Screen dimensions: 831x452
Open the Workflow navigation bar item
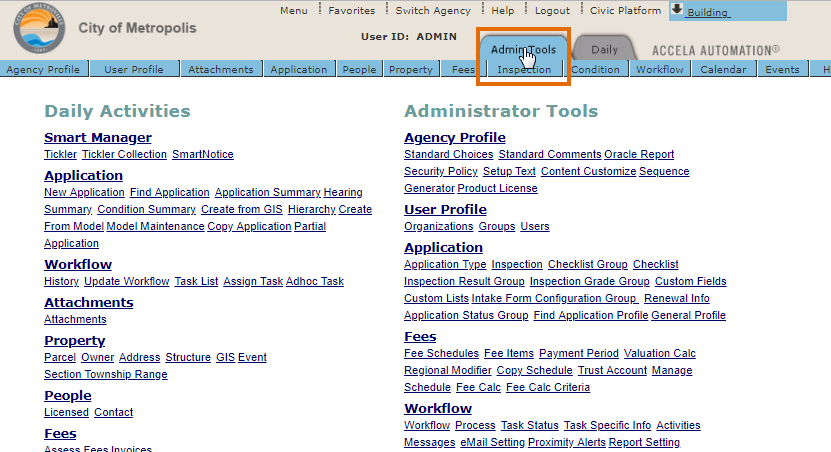click(x=660, y=70)
